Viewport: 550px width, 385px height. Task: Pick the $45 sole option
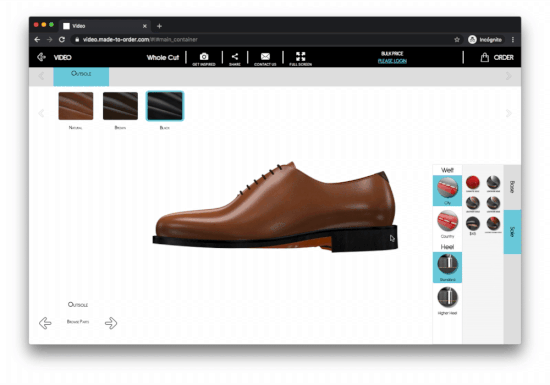click(x=472, y=224)
